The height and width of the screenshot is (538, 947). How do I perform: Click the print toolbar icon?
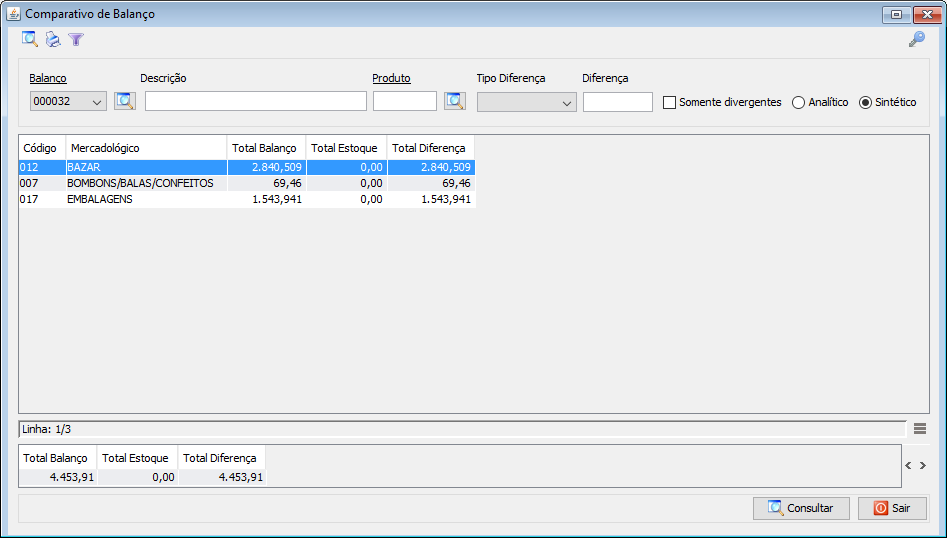pos(53,40)
